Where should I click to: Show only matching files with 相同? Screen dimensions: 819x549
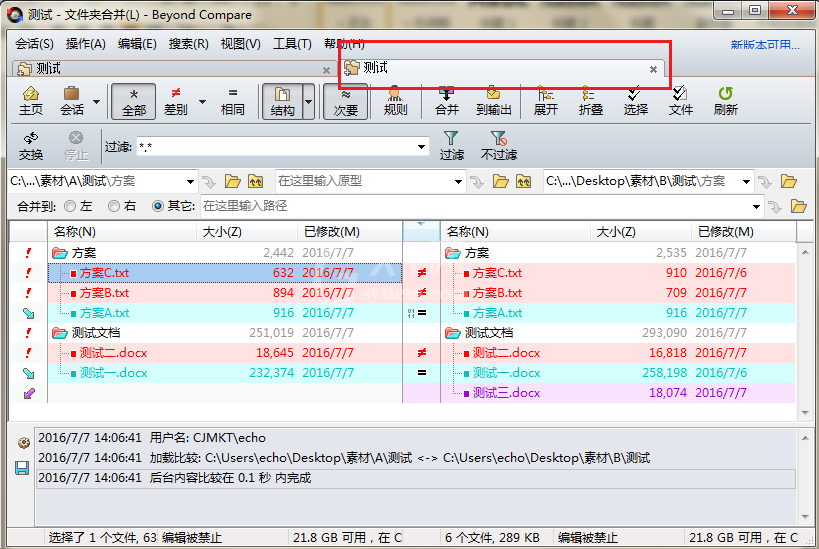pos(232,101)
